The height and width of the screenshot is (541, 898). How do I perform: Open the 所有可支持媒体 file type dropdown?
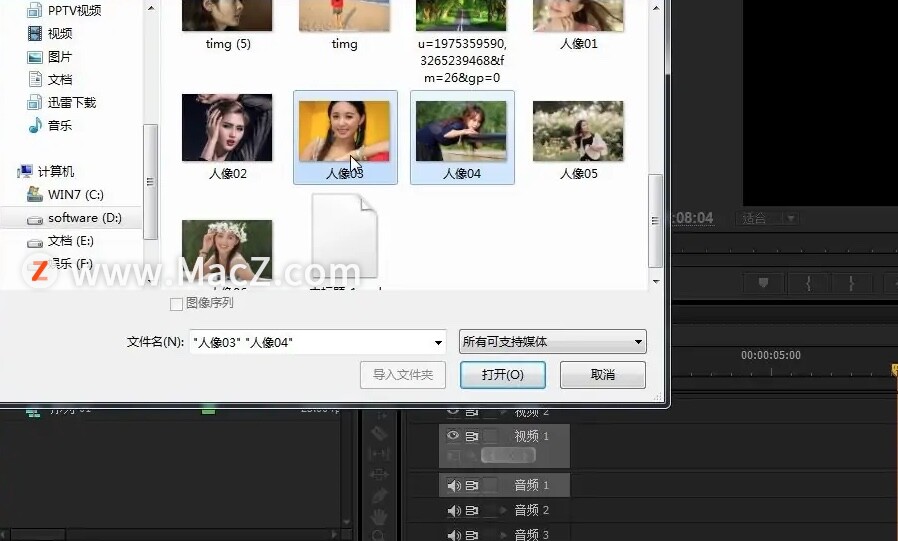coord(553,342)
